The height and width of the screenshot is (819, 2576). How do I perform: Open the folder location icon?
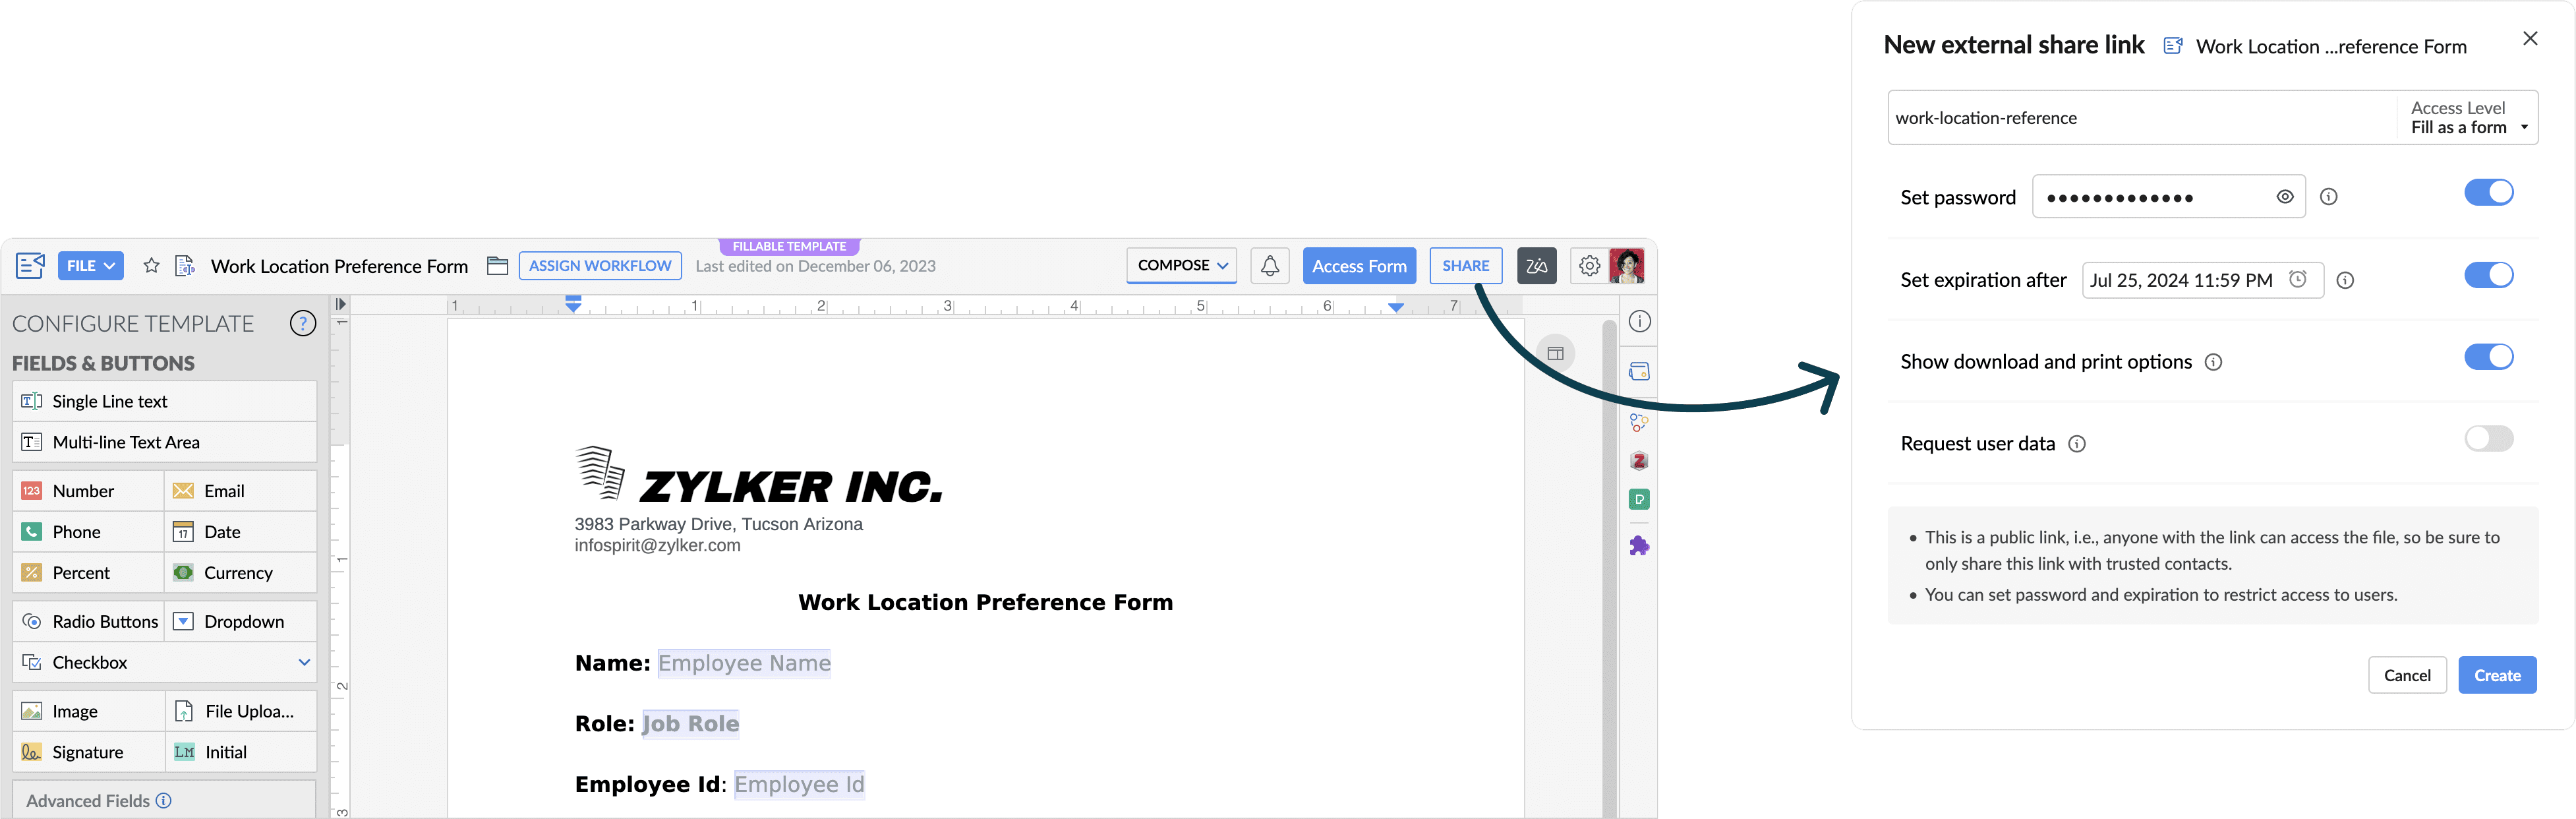pyautogui.click(x=497, y=266)
